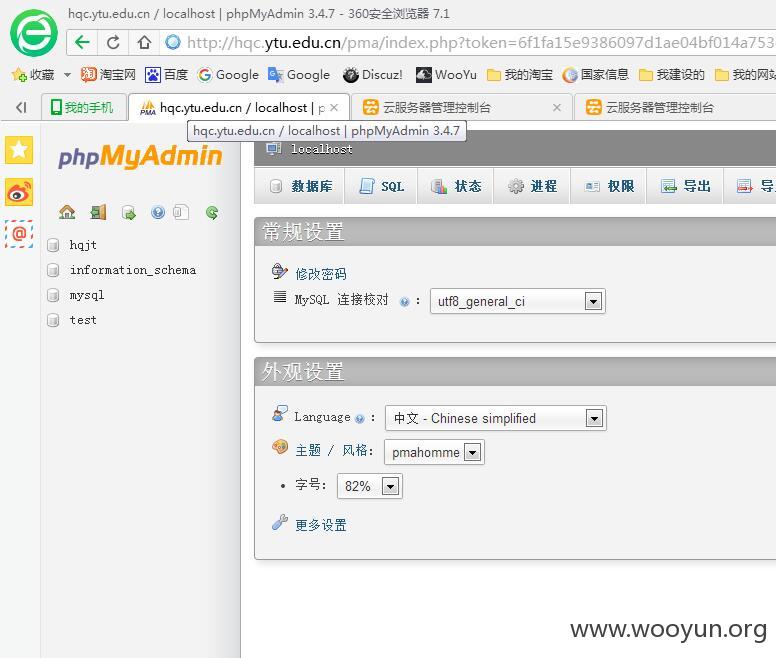Close first 云服务器管理控制台 tab
The image size is (776, 658).
pos(557,107)
